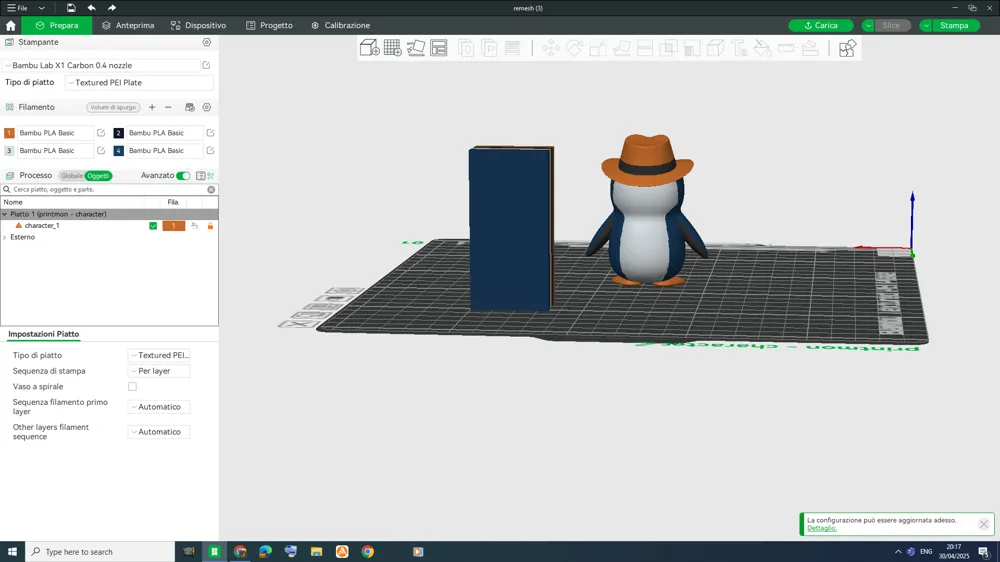Open Sequenza di stampa Per layer dropdown
Screen dimensions: 1000x562
(x=159, y=371)
